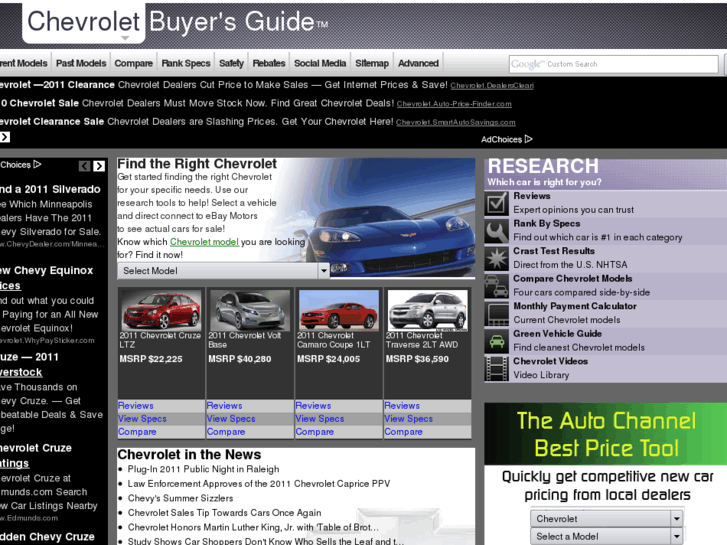Image resolution: width=727 pixels, height=545 pixels.
Task: Open the Past Models menu
Action: (x=81, y=63)
